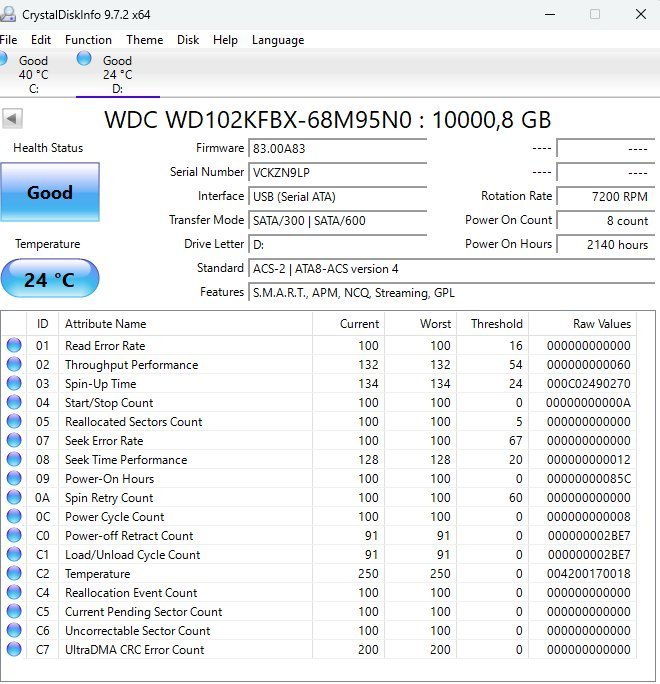Open the Language menu
The width and height of the screenshot is (660, 684).
click(x=277, y=40)
